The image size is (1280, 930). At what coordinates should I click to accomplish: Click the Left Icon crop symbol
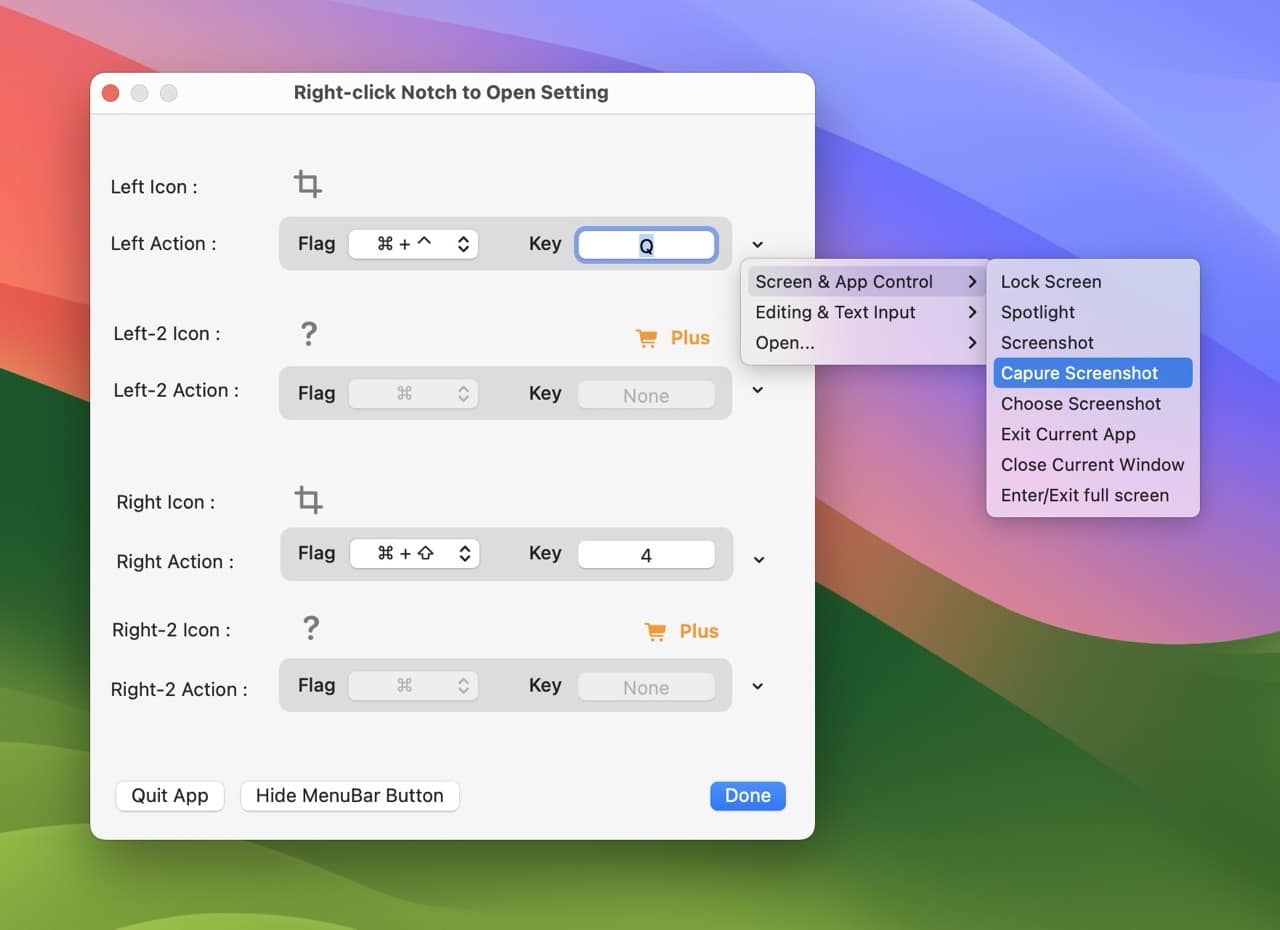308,184
